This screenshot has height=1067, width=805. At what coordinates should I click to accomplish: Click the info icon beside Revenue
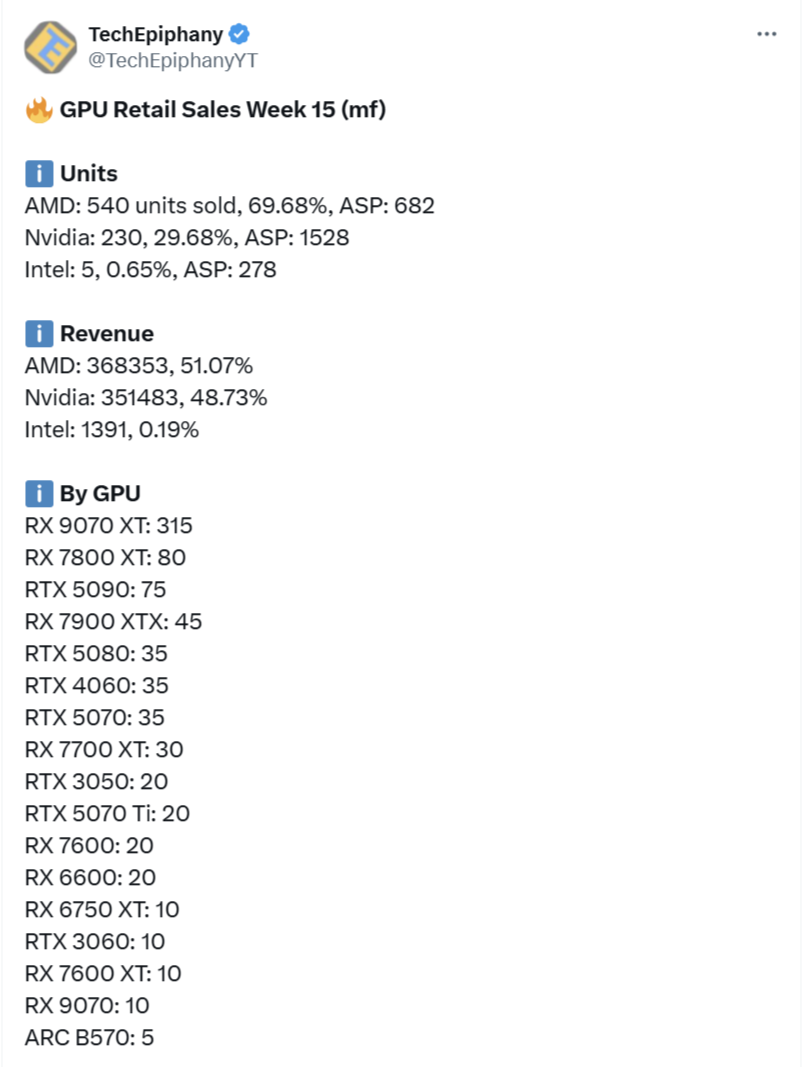[x=39, y=334]
